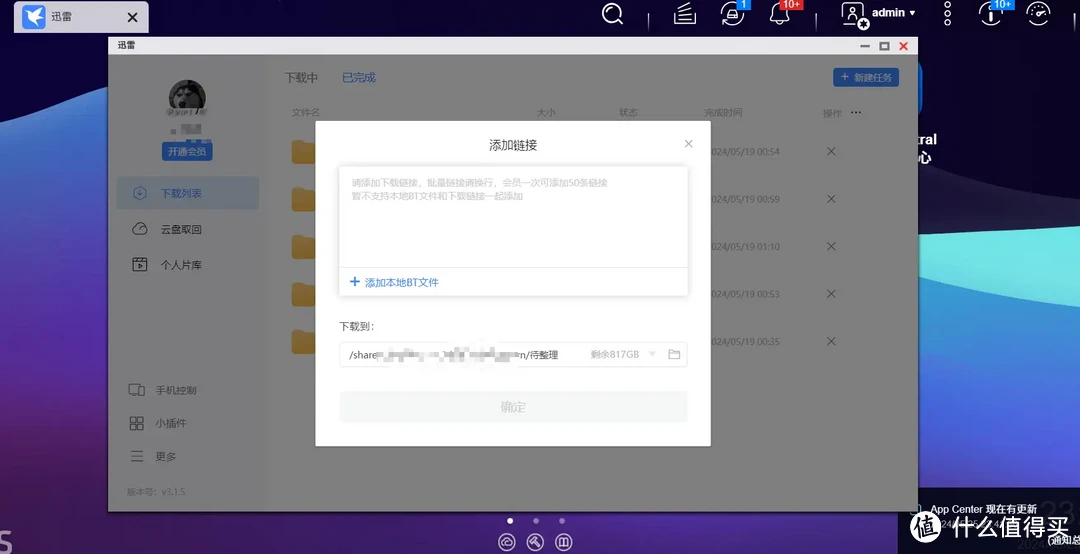Minimize the 迅雷 window
The image size is (1080, 554).
[x=864, y=46]
